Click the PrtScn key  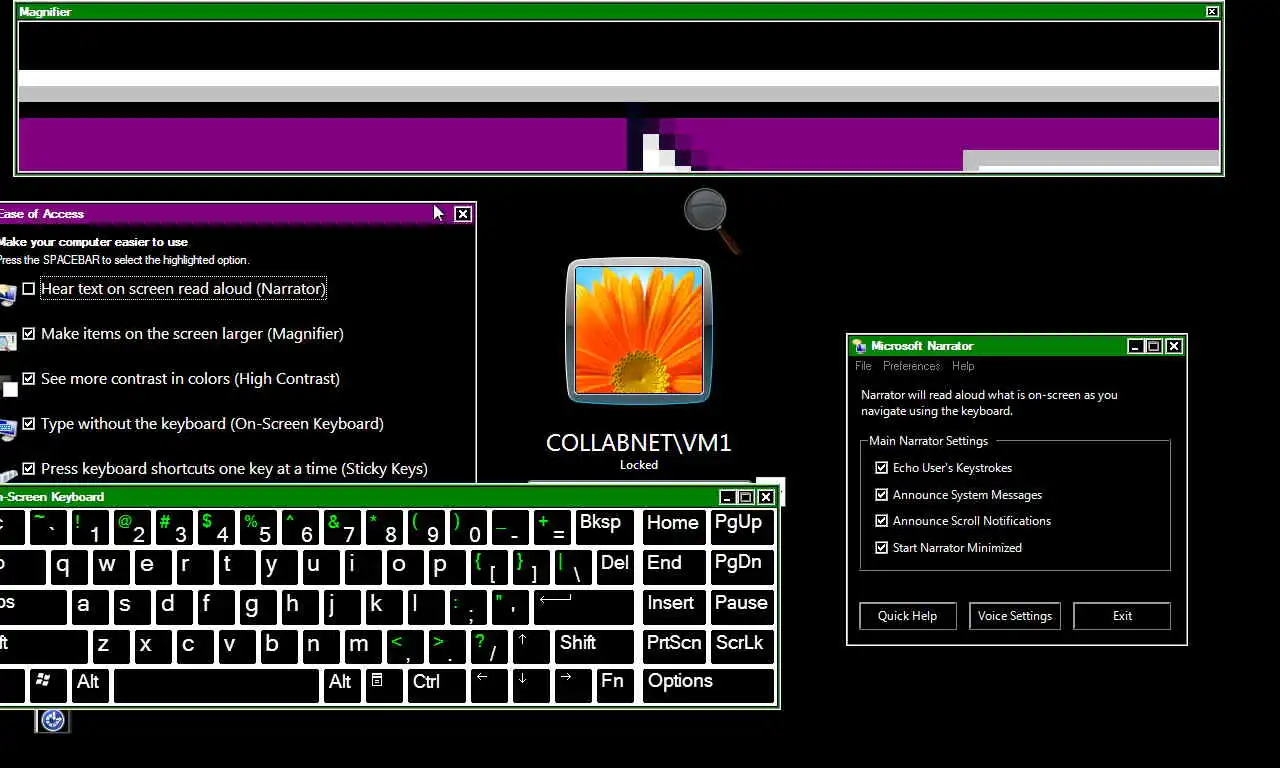(673, 646)
